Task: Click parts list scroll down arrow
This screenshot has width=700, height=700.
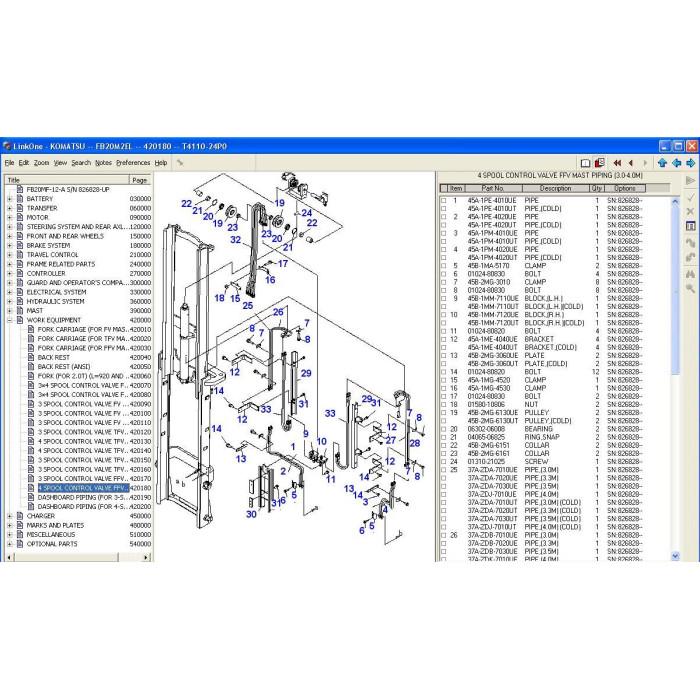Action: pyautogui.click(x=675, y=556)
